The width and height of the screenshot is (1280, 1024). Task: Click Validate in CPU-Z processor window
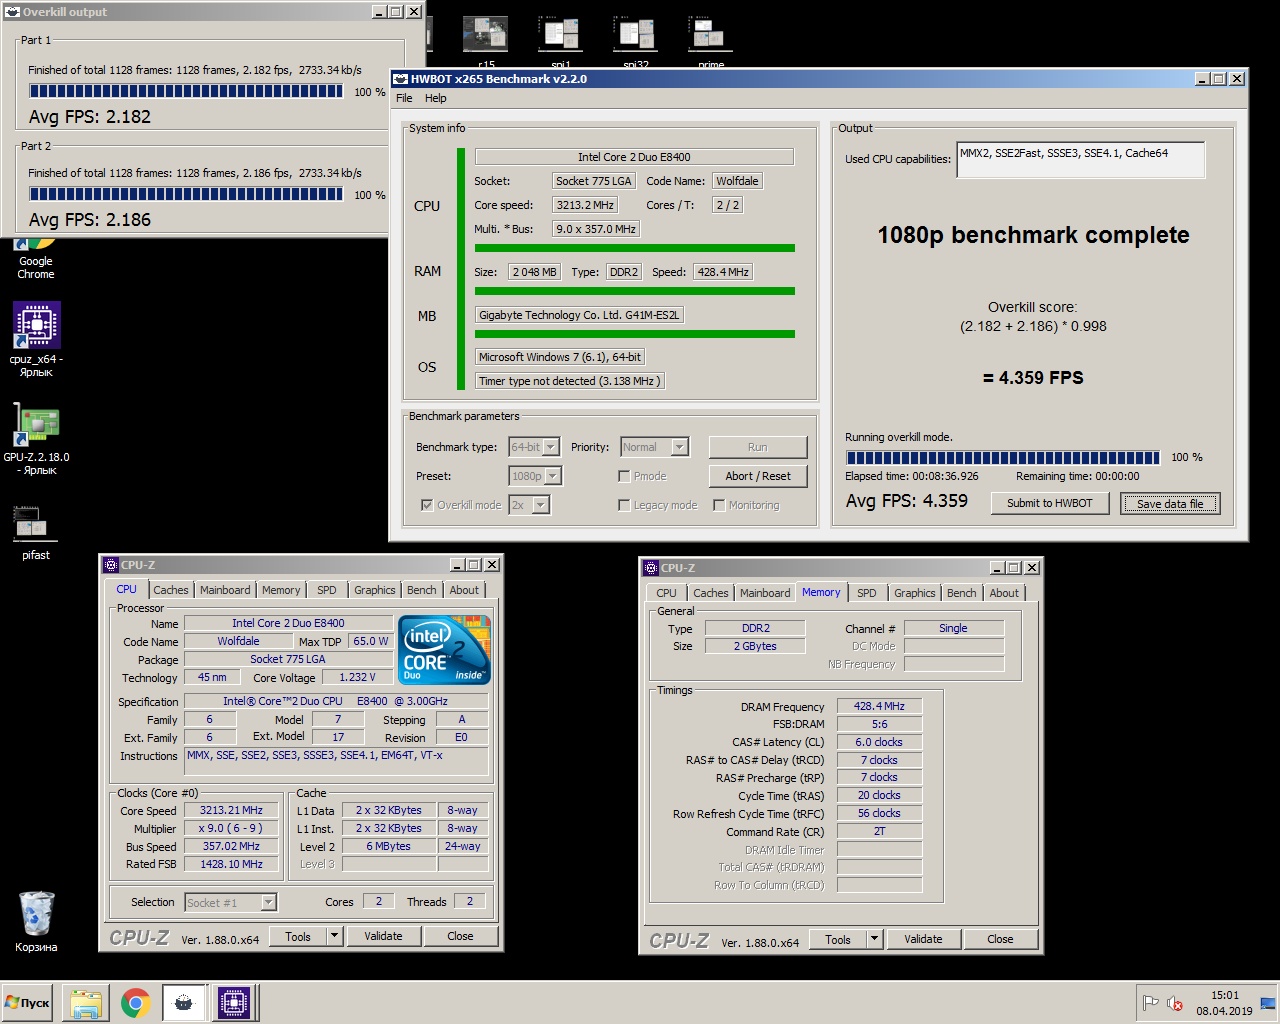[383, 936]
